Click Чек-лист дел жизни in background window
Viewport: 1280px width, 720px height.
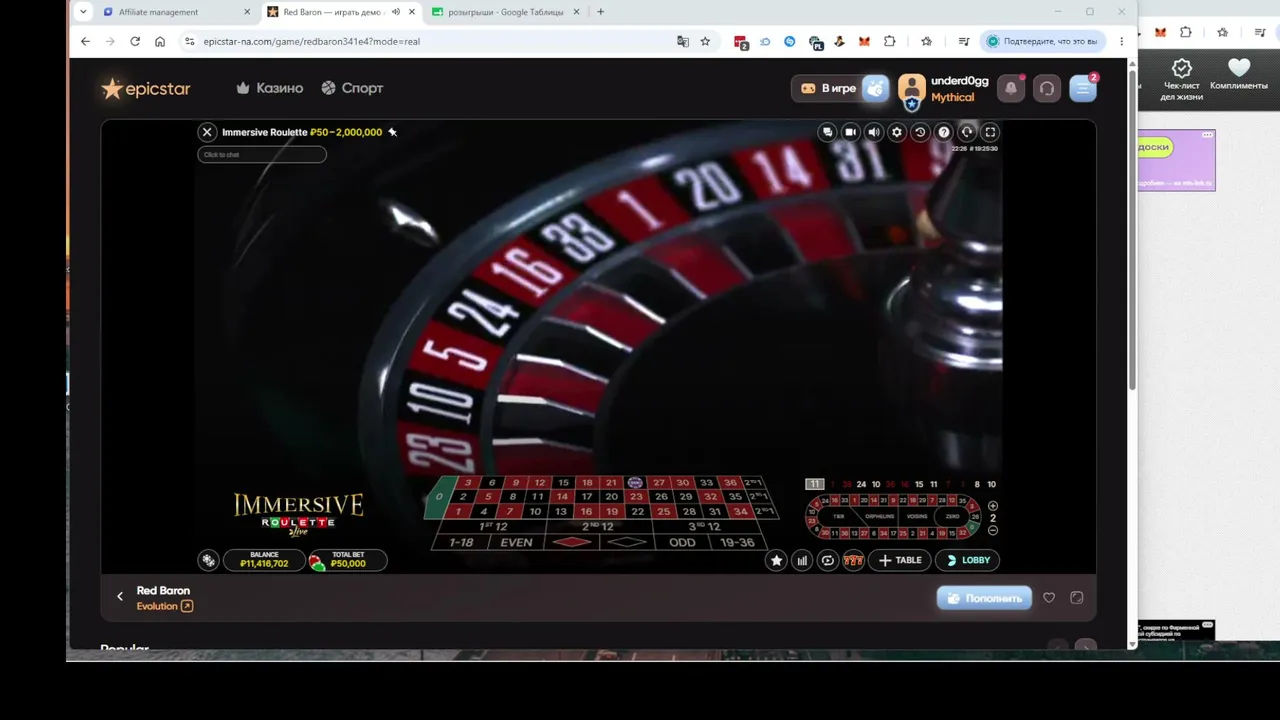point(1182,80)
